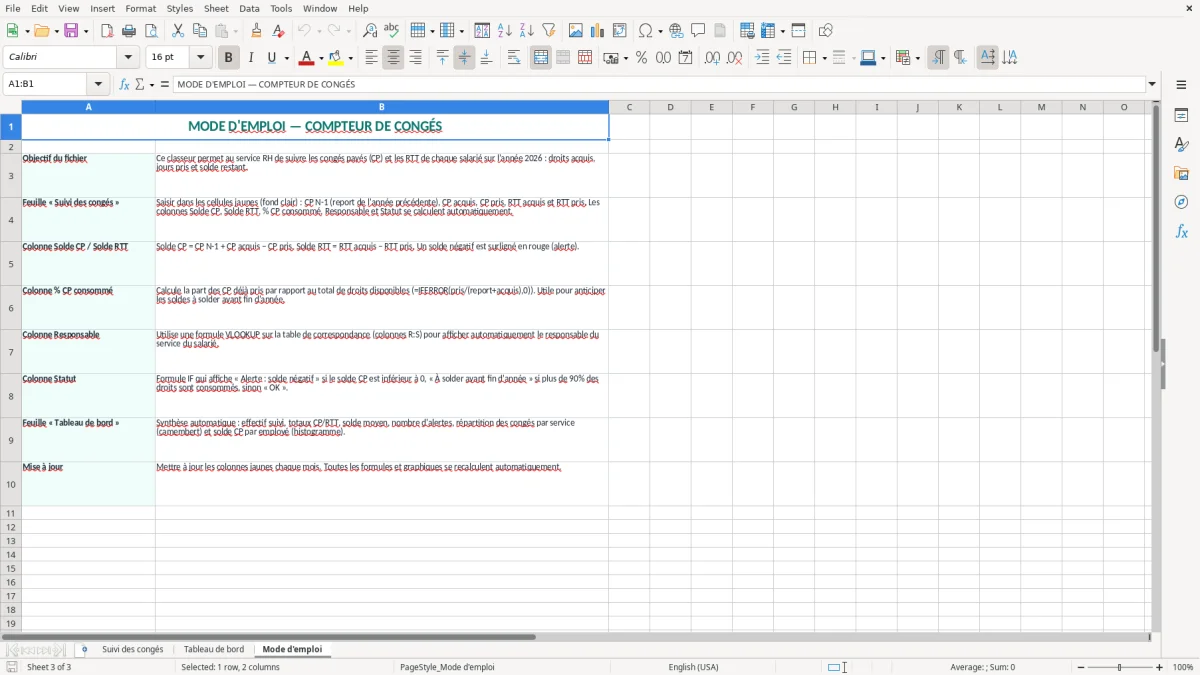Select the Clone Formatting paintbrush
The image size is (1200, 675).
(256, 31)
